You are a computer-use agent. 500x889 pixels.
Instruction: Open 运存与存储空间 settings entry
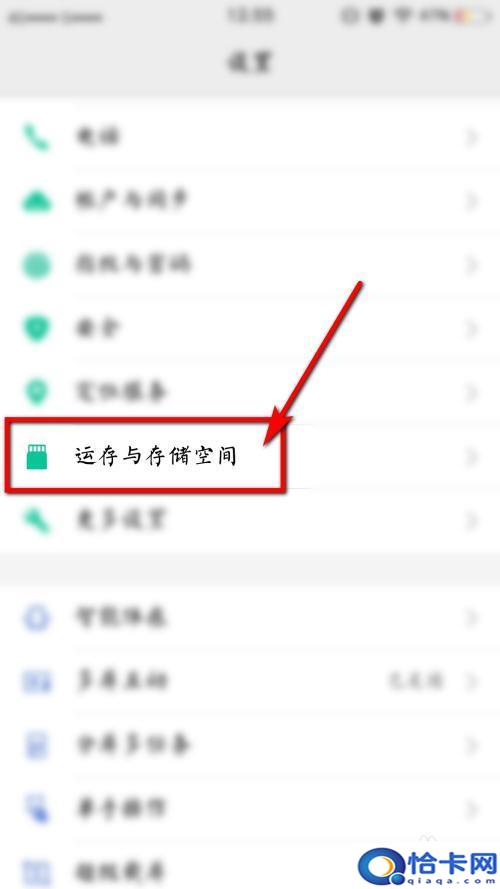tap(250, 456)
